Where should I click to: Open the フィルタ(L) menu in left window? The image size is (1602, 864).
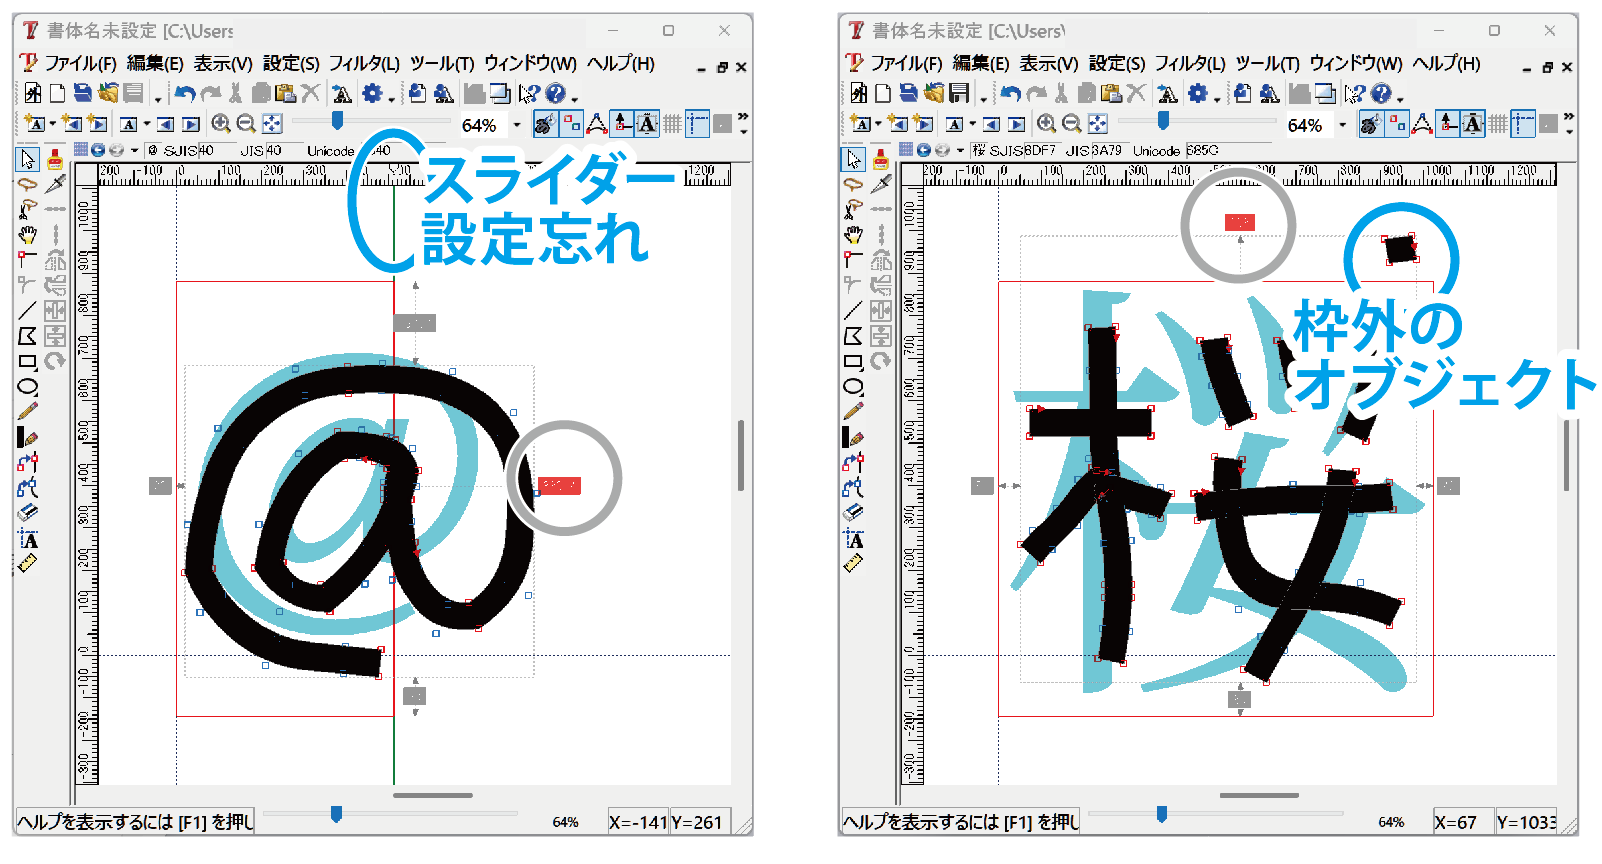(x=364, y=64)
